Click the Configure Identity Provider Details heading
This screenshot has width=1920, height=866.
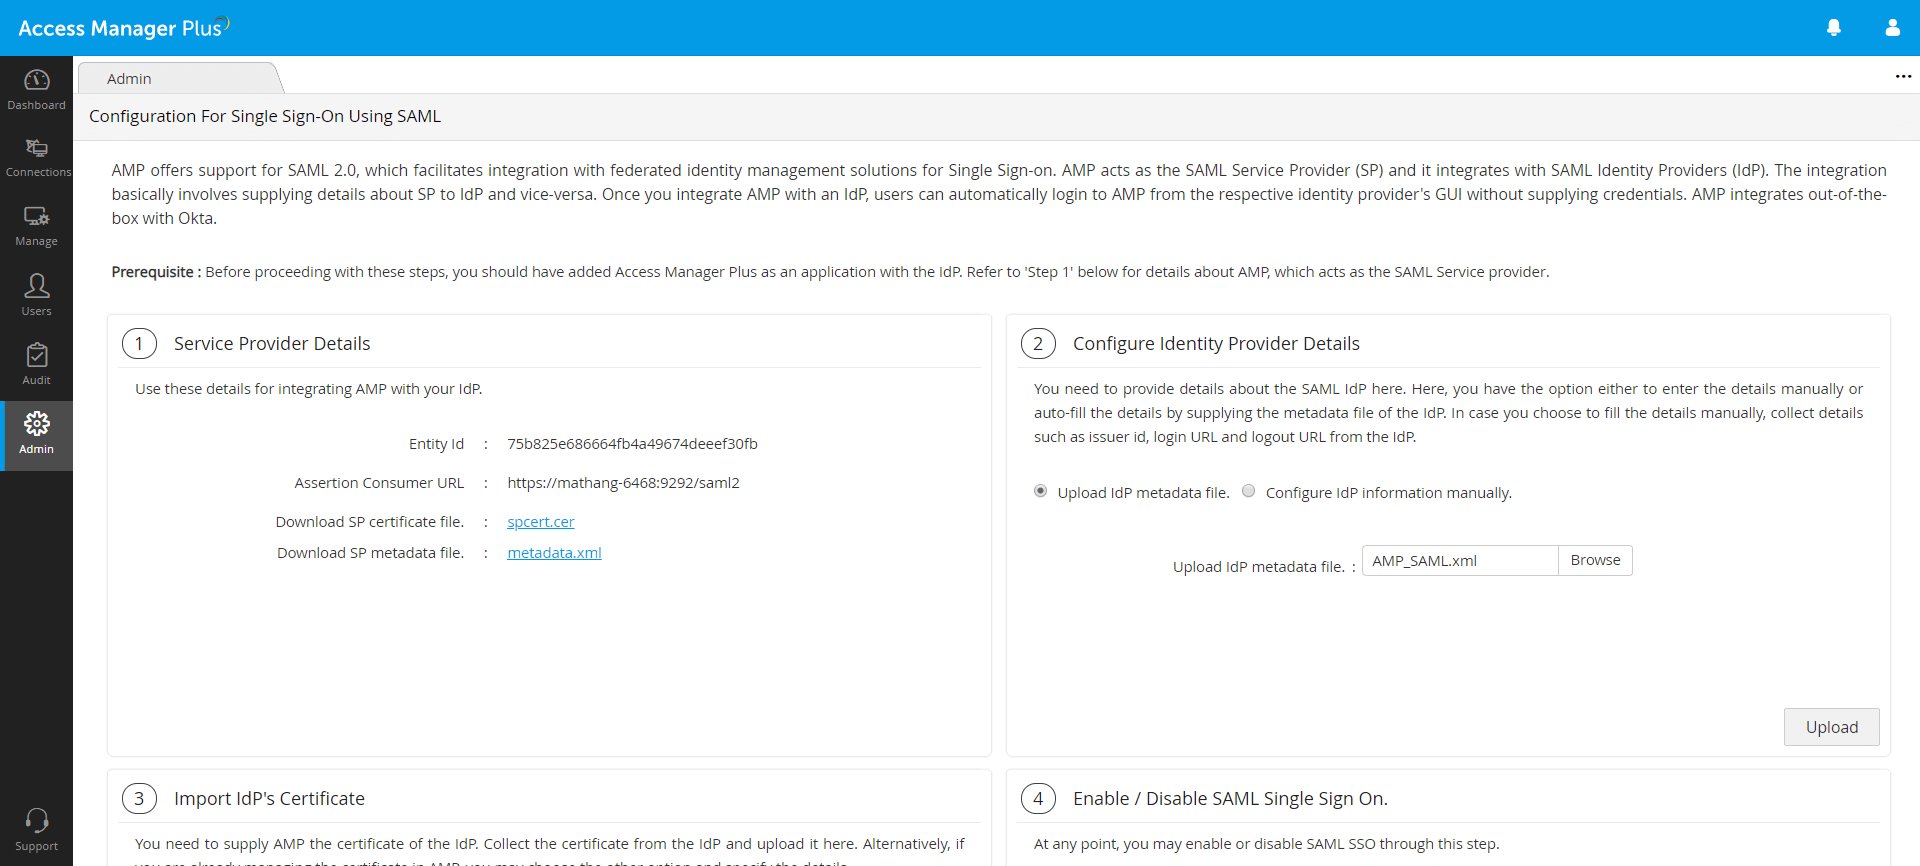click(x=1216, y=344)
